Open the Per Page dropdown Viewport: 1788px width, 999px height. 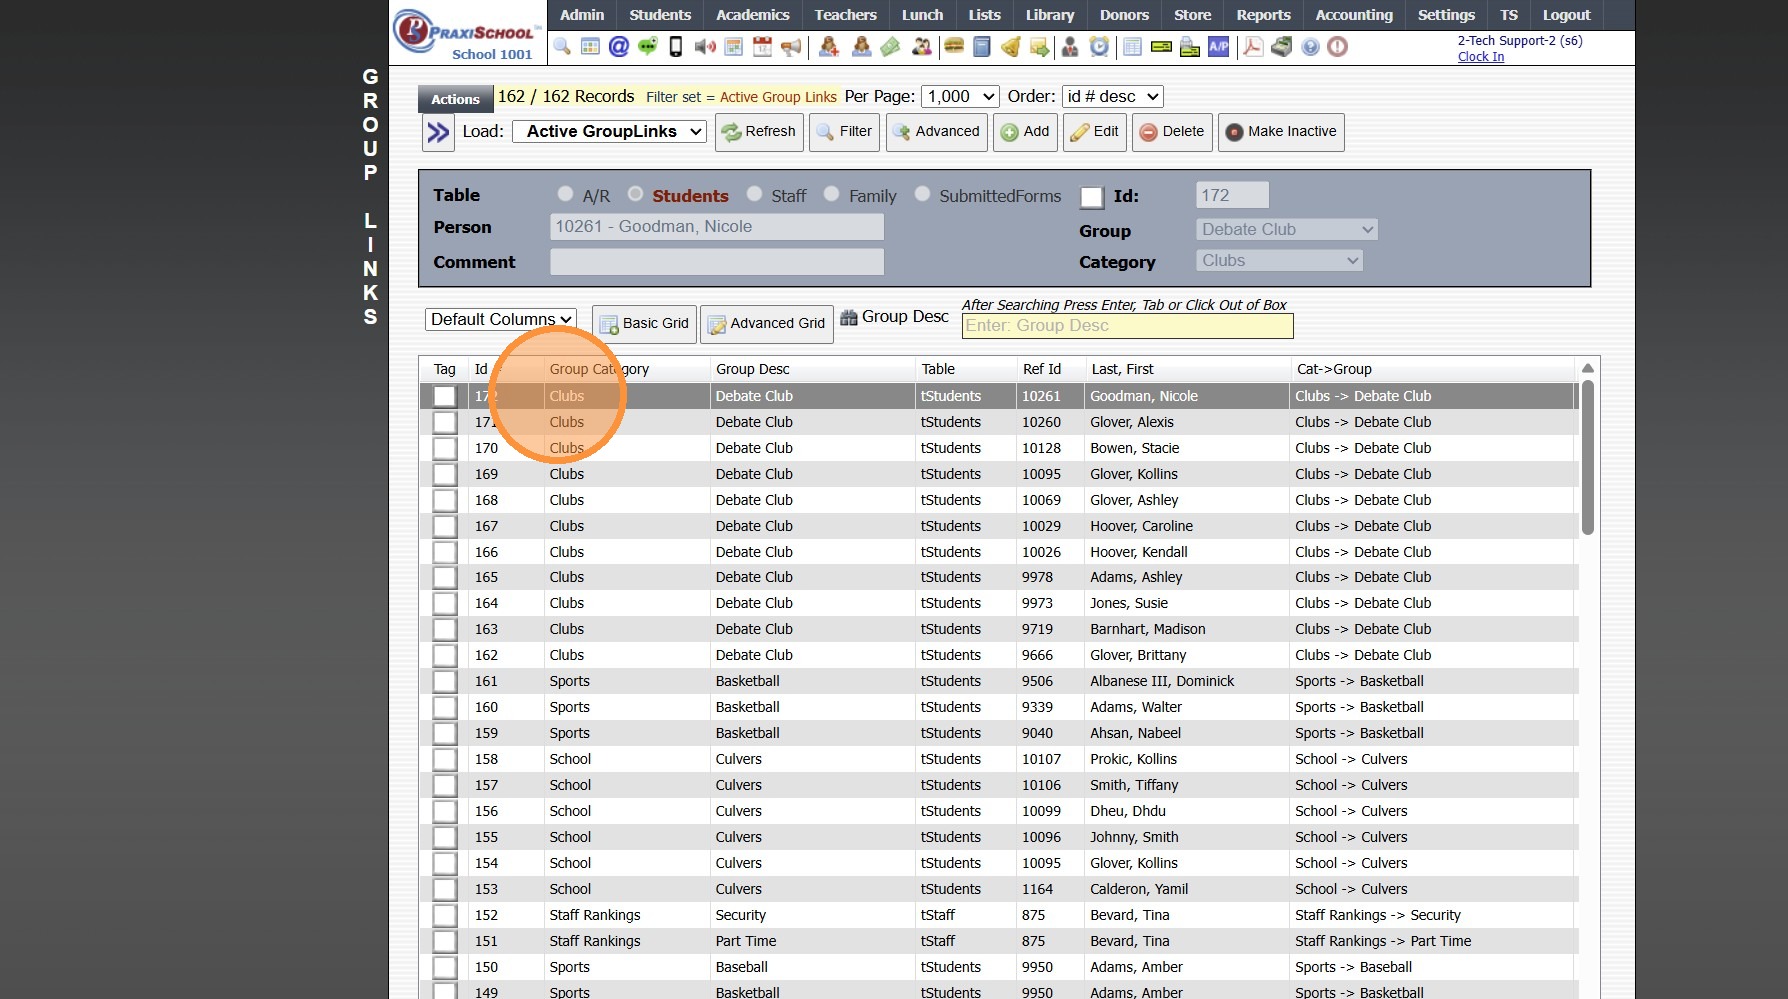pyautogui.click(x=960, y=97)
